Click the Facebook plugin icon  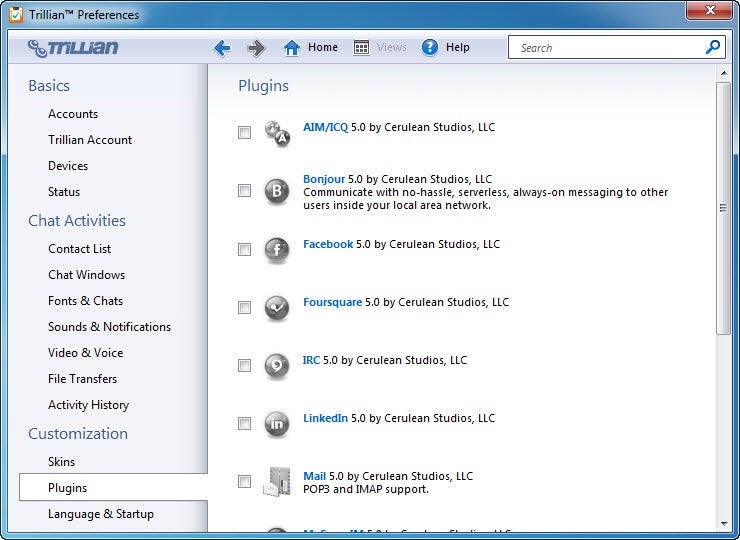[x=277, y=250]
